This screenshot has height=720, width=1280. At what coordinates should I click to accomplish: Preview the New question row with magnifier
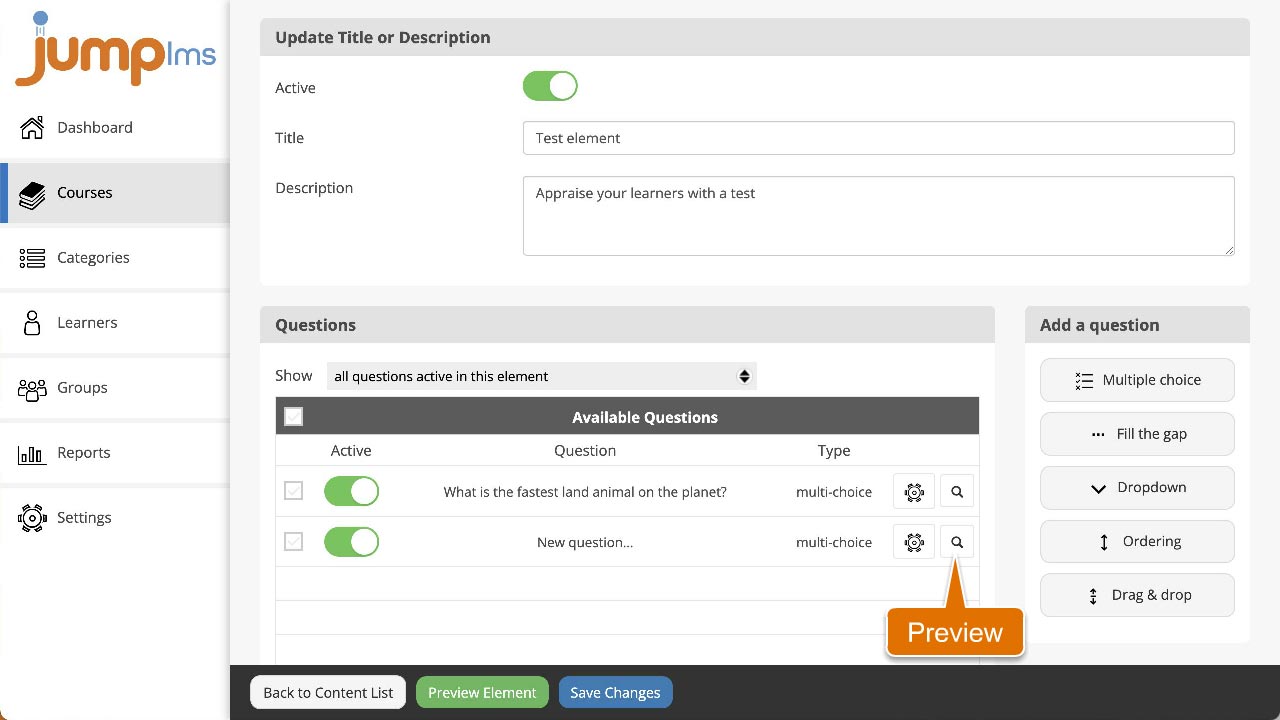[957, 542]
